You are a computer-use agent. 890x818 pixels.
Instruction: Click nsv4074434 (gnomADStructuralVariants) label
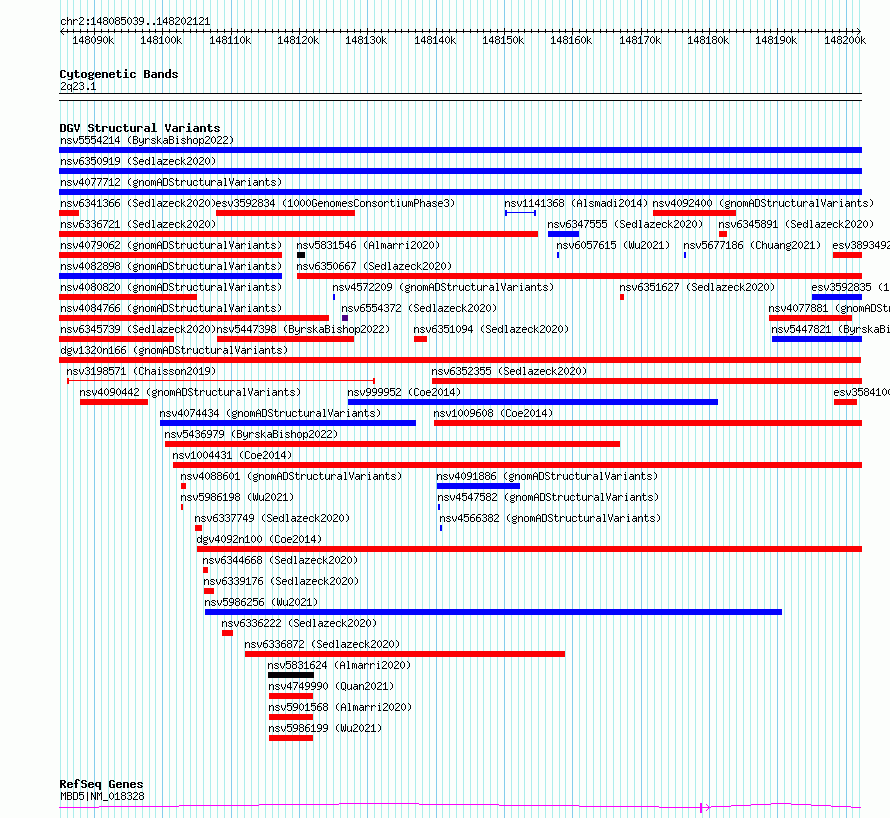270,413
